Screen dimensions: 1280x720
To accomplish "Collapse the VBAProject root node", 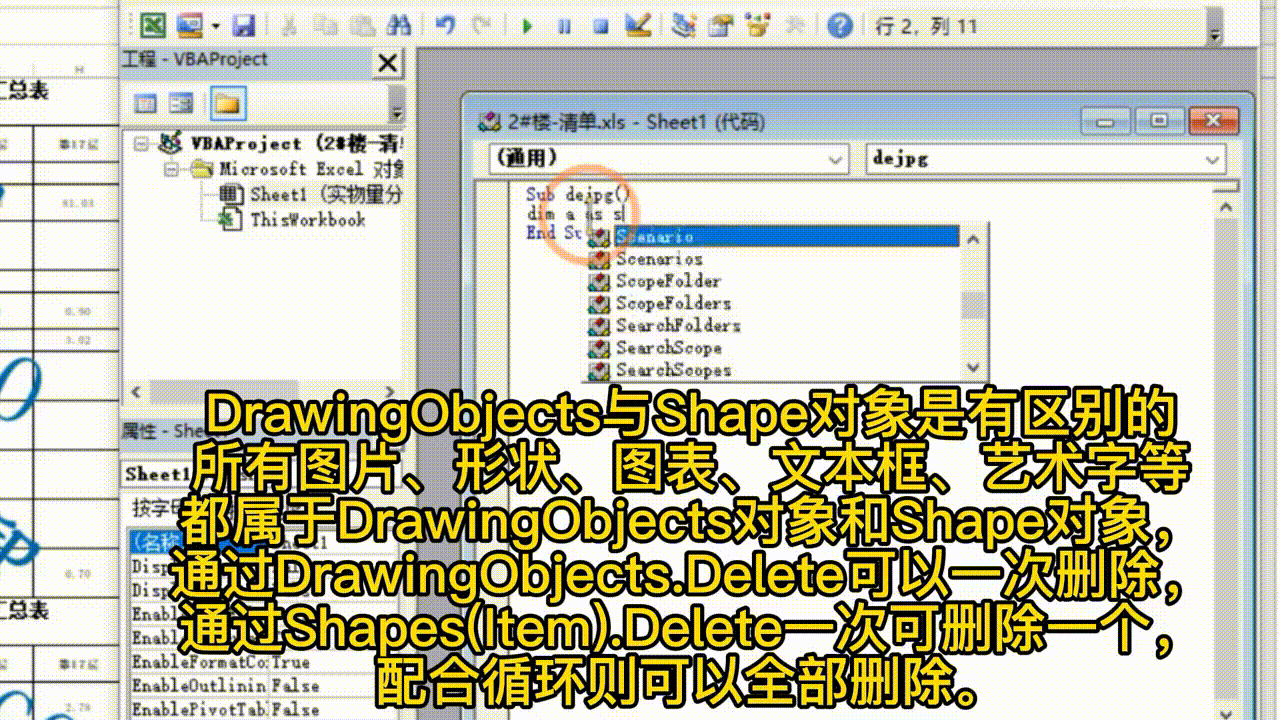I will [x=141, y=145].
